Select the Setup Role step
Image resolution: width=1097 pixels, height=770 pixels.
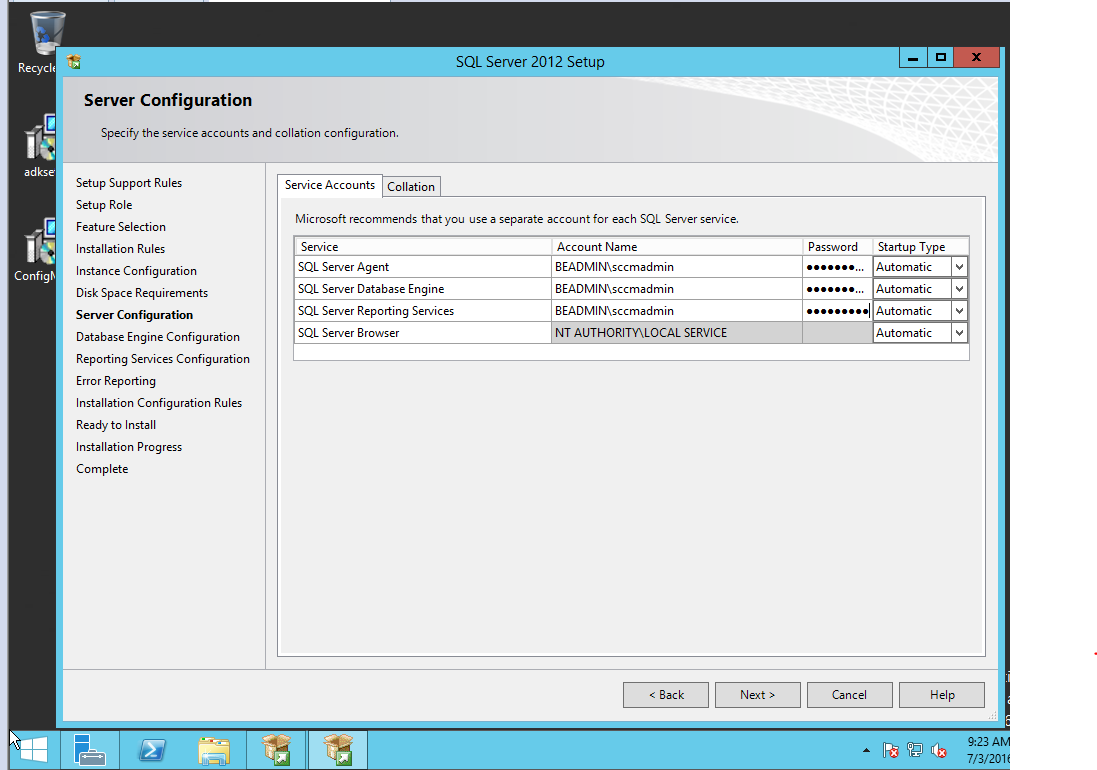pos(104,205)
